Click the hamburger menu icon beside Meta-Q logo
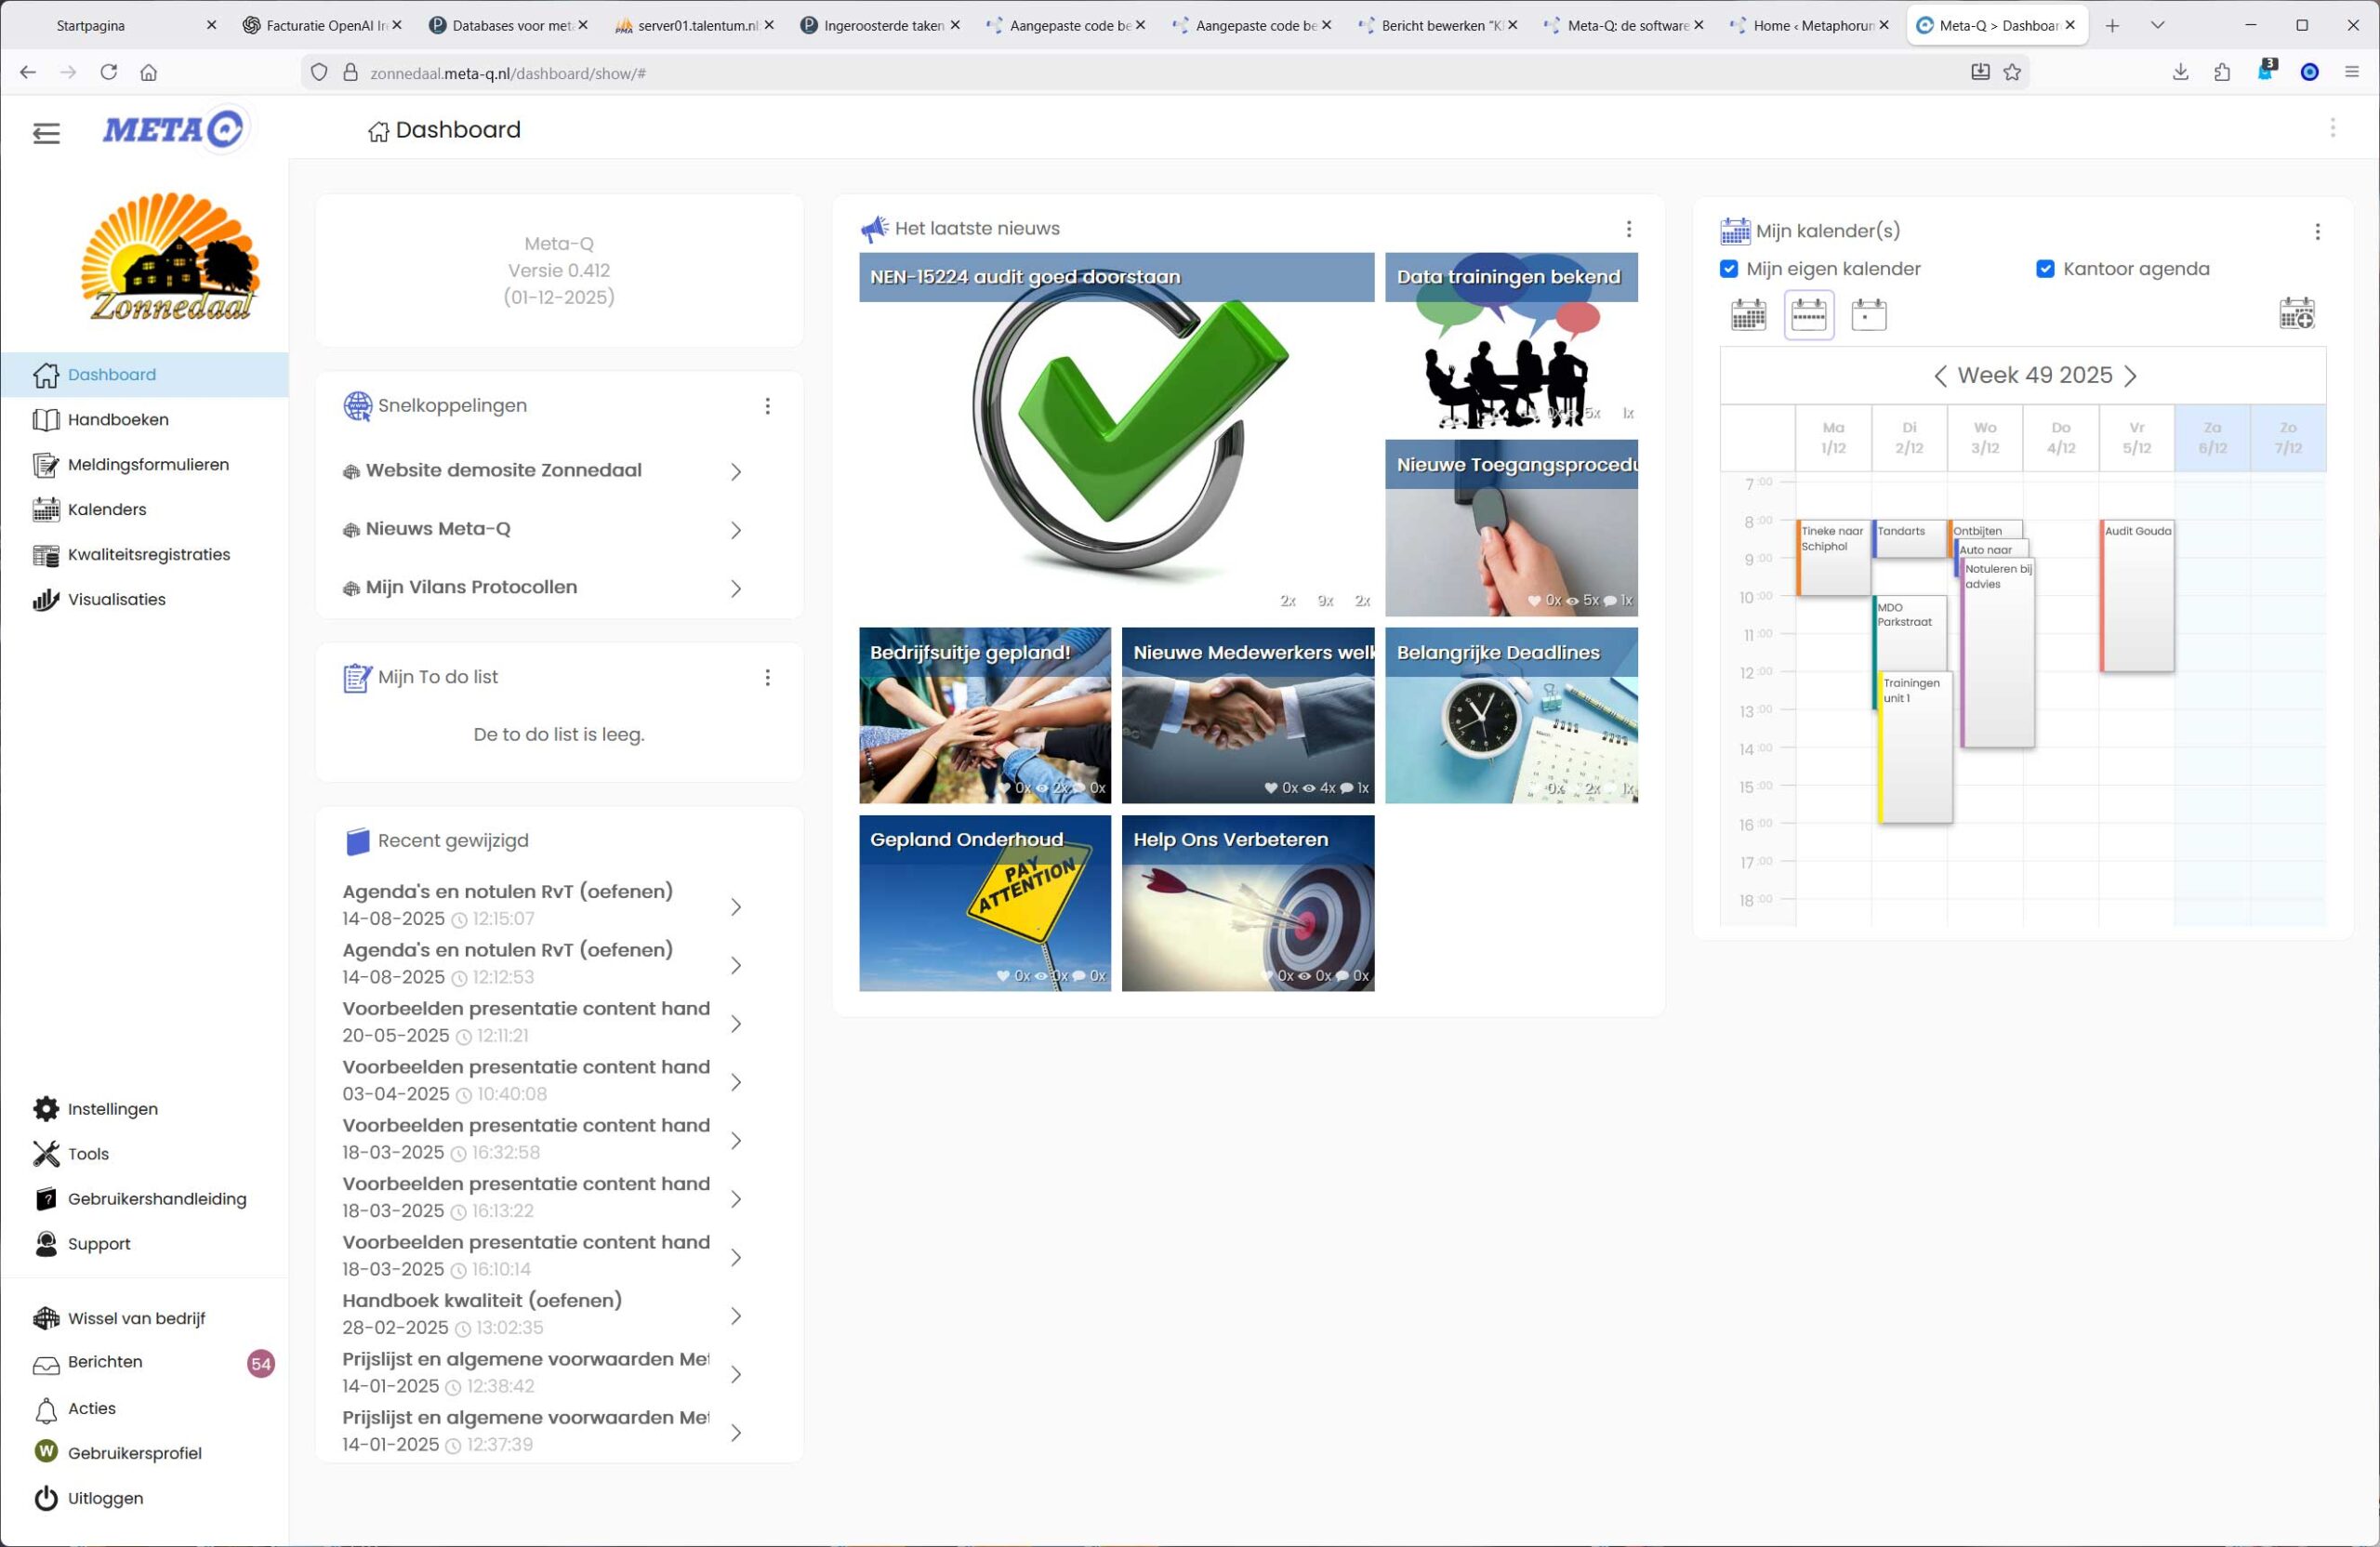This screenshot has width=2380, height=1547. coord(46,133)
